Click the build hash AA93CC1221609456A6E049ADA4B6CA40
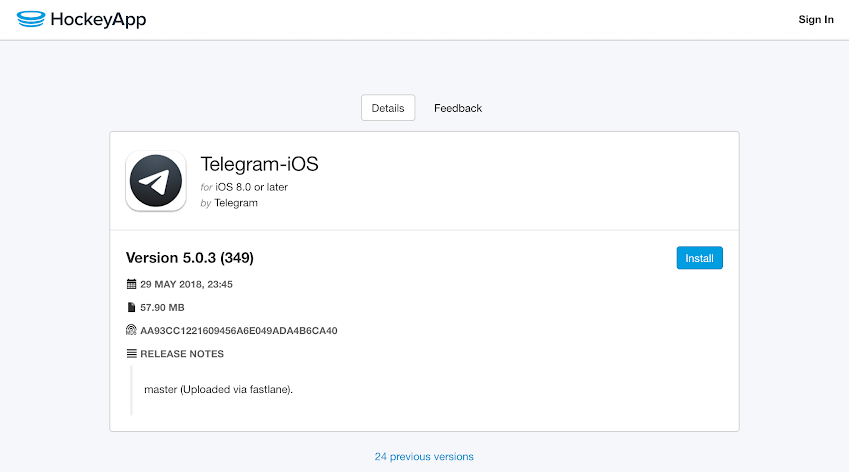849x472 pixels. pos(239,331)
